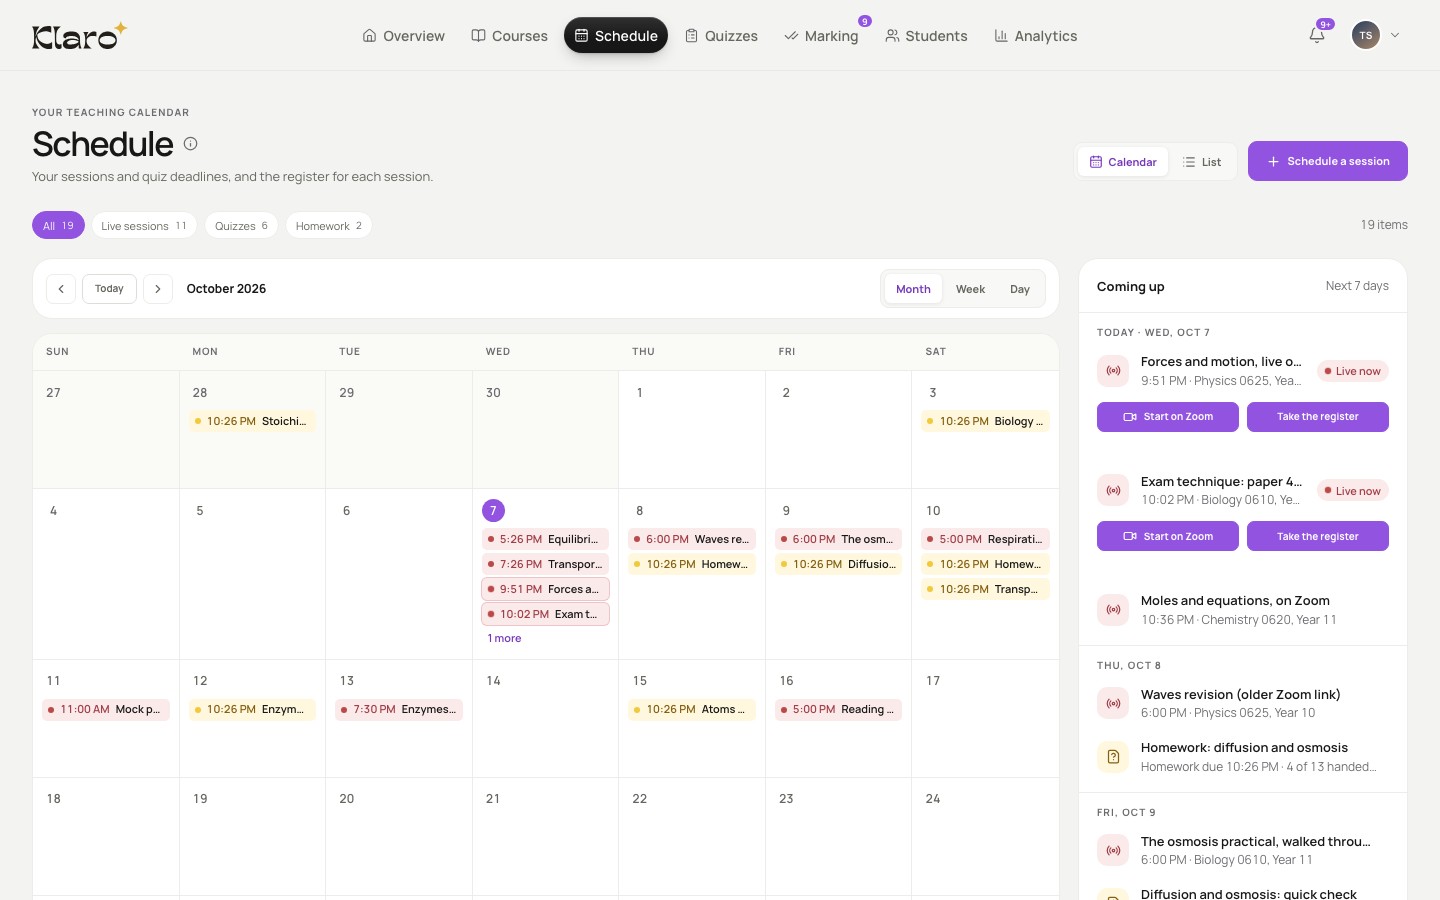Filter by Live sessions

pos(144,226)
